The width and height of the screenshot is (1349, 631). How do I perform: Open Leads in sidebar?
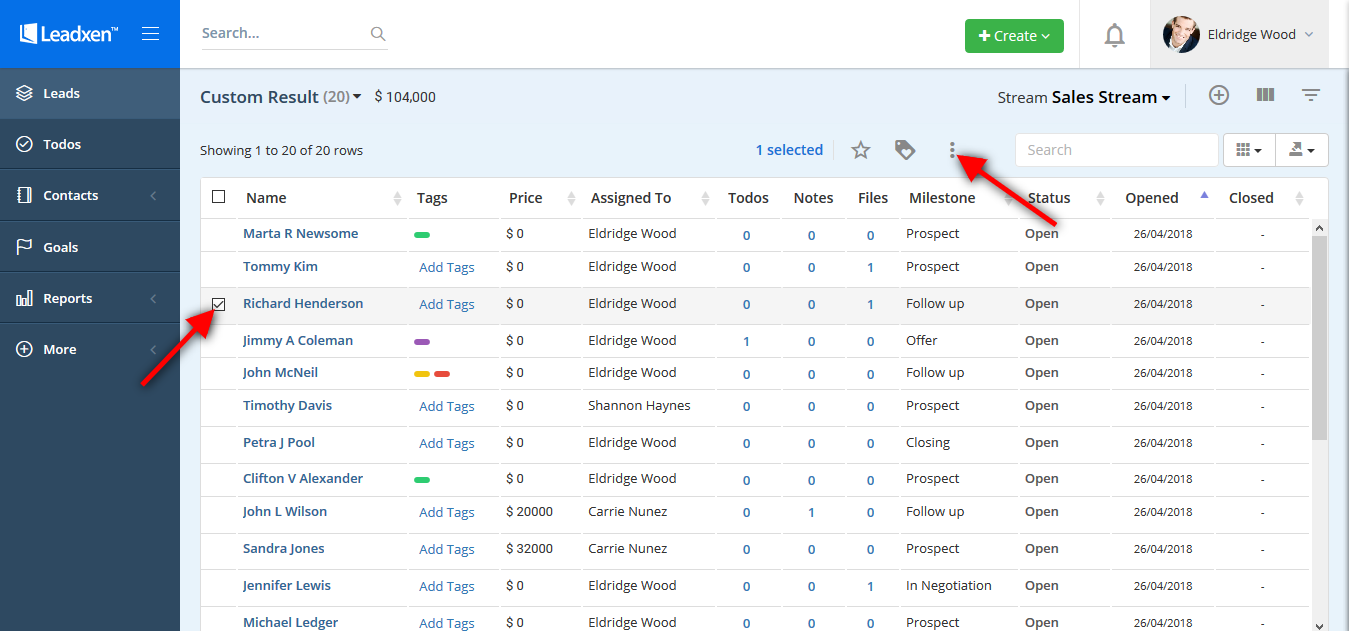point(90,93)
